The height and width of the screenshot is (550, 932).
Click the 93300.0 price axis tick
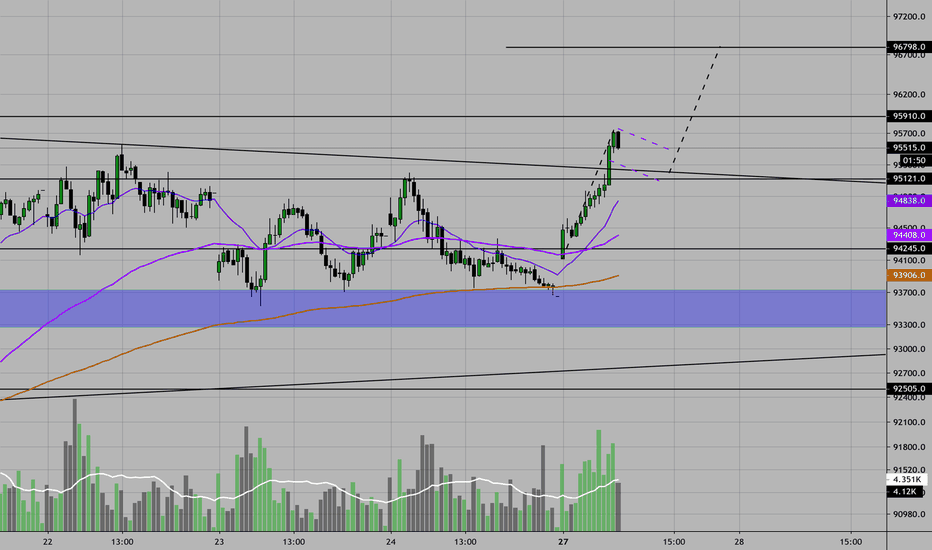(909, 325)
